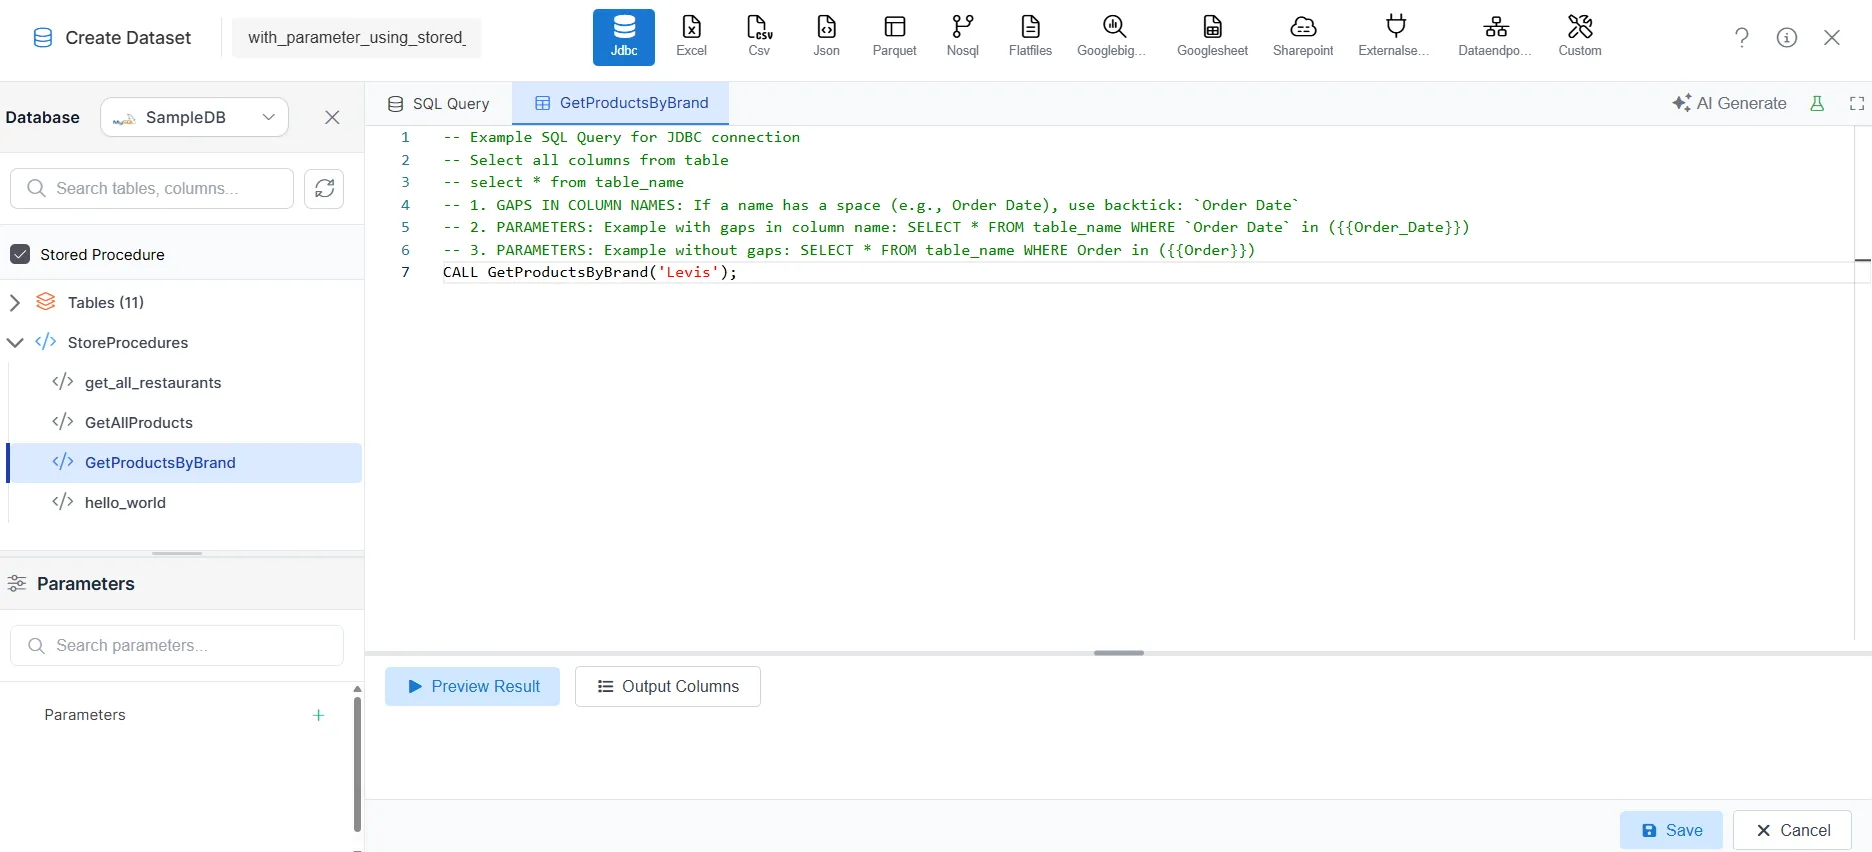Screen dimensions: 1872x852
Task: Select the Flatfiles data source
Action: [1030, 37]
